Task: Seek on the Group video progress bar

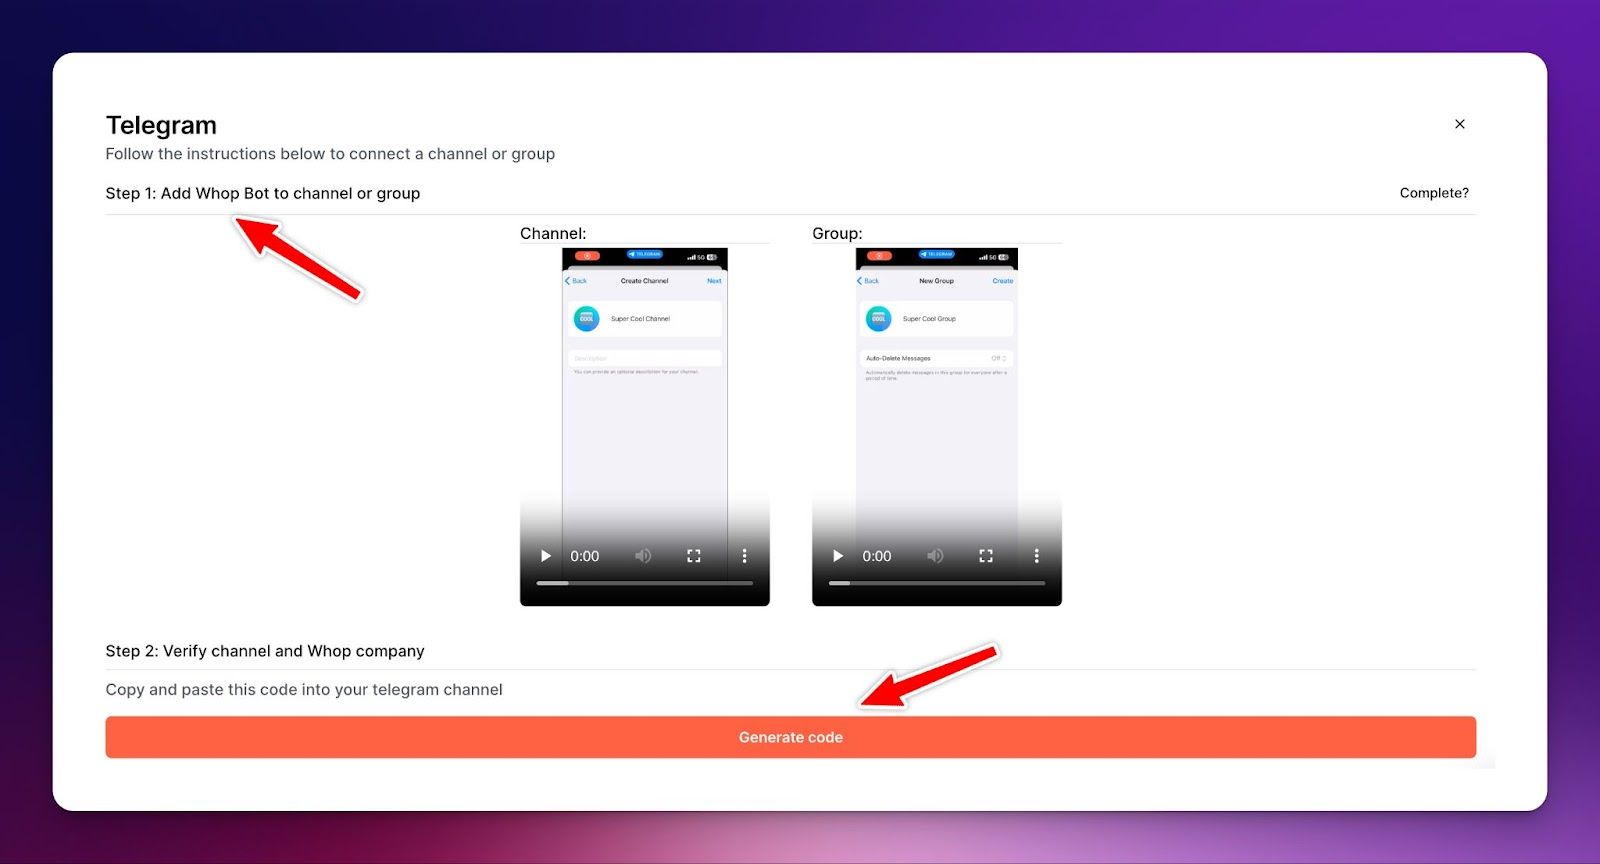Action: 937,583
